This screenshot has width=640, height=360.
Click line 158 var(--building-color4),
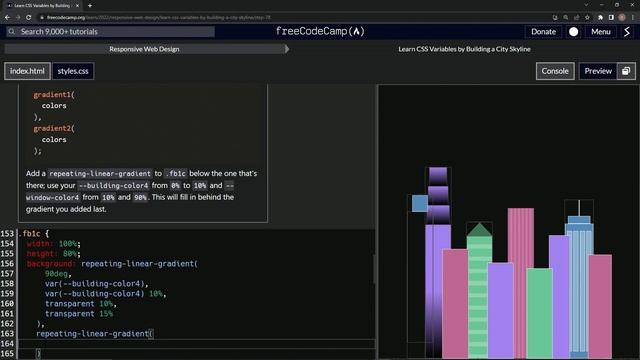97,284
